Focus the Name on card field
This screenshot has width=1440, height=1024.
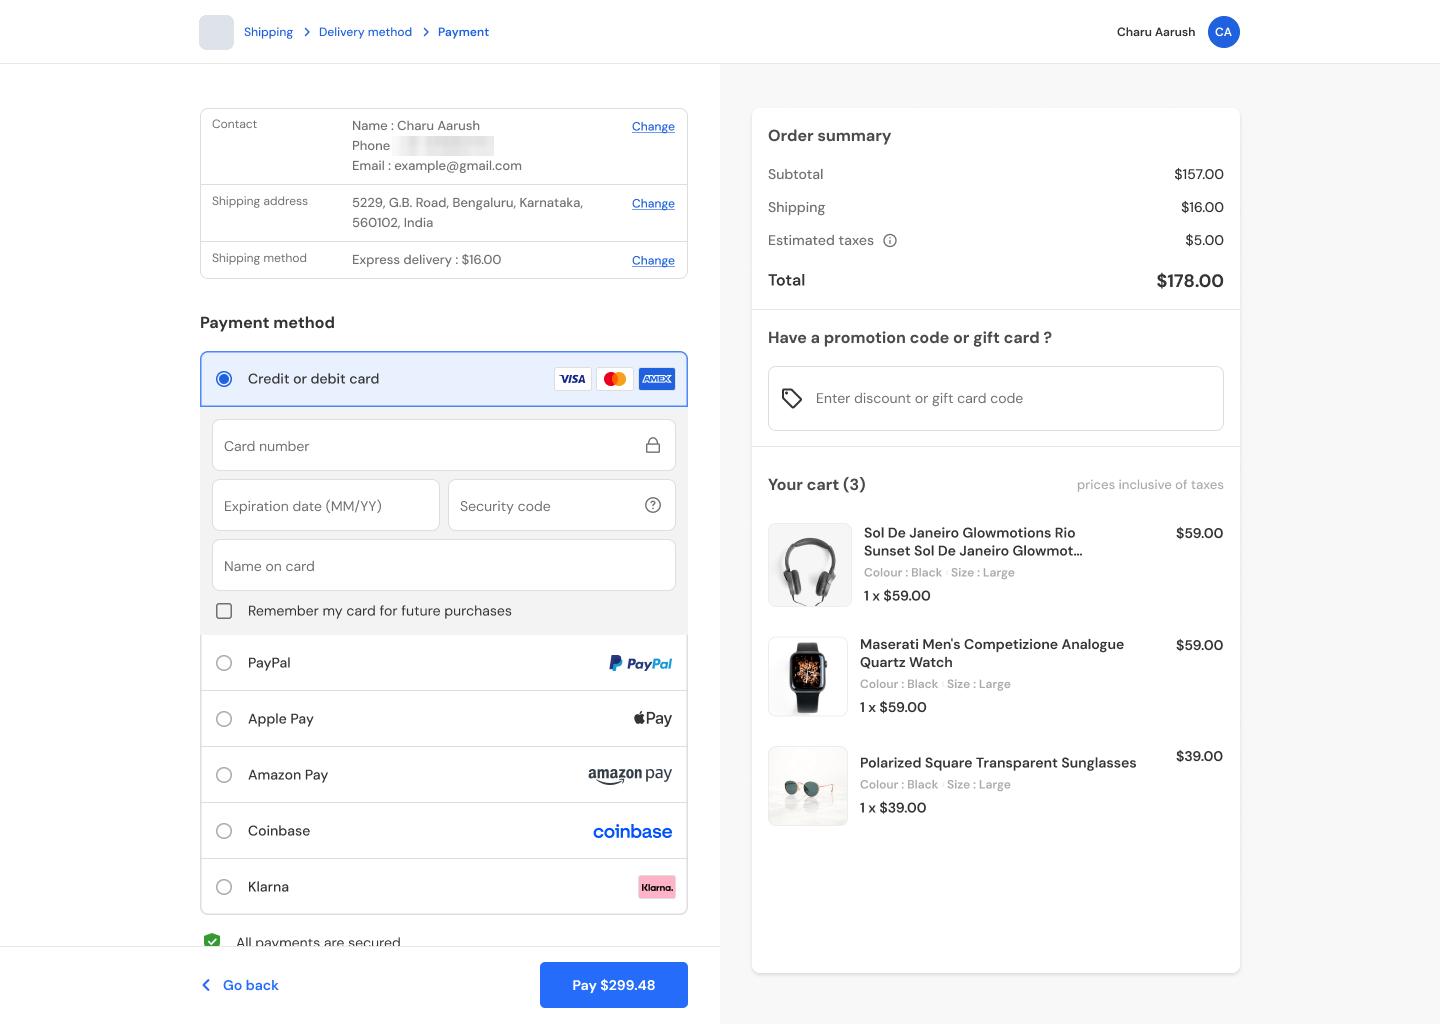(444, 565)
